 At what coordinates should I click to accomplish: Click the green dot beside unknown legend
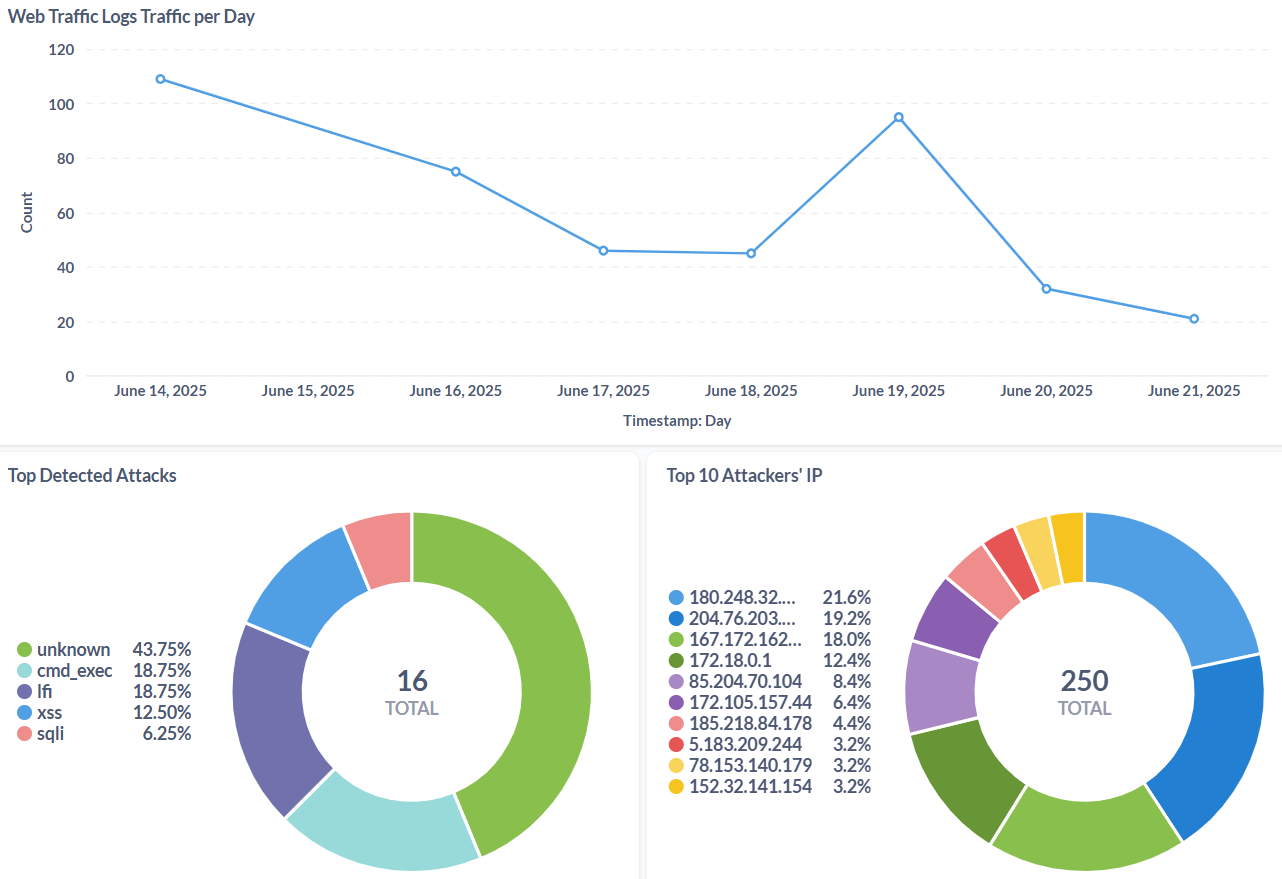click(x=25, y=650)
